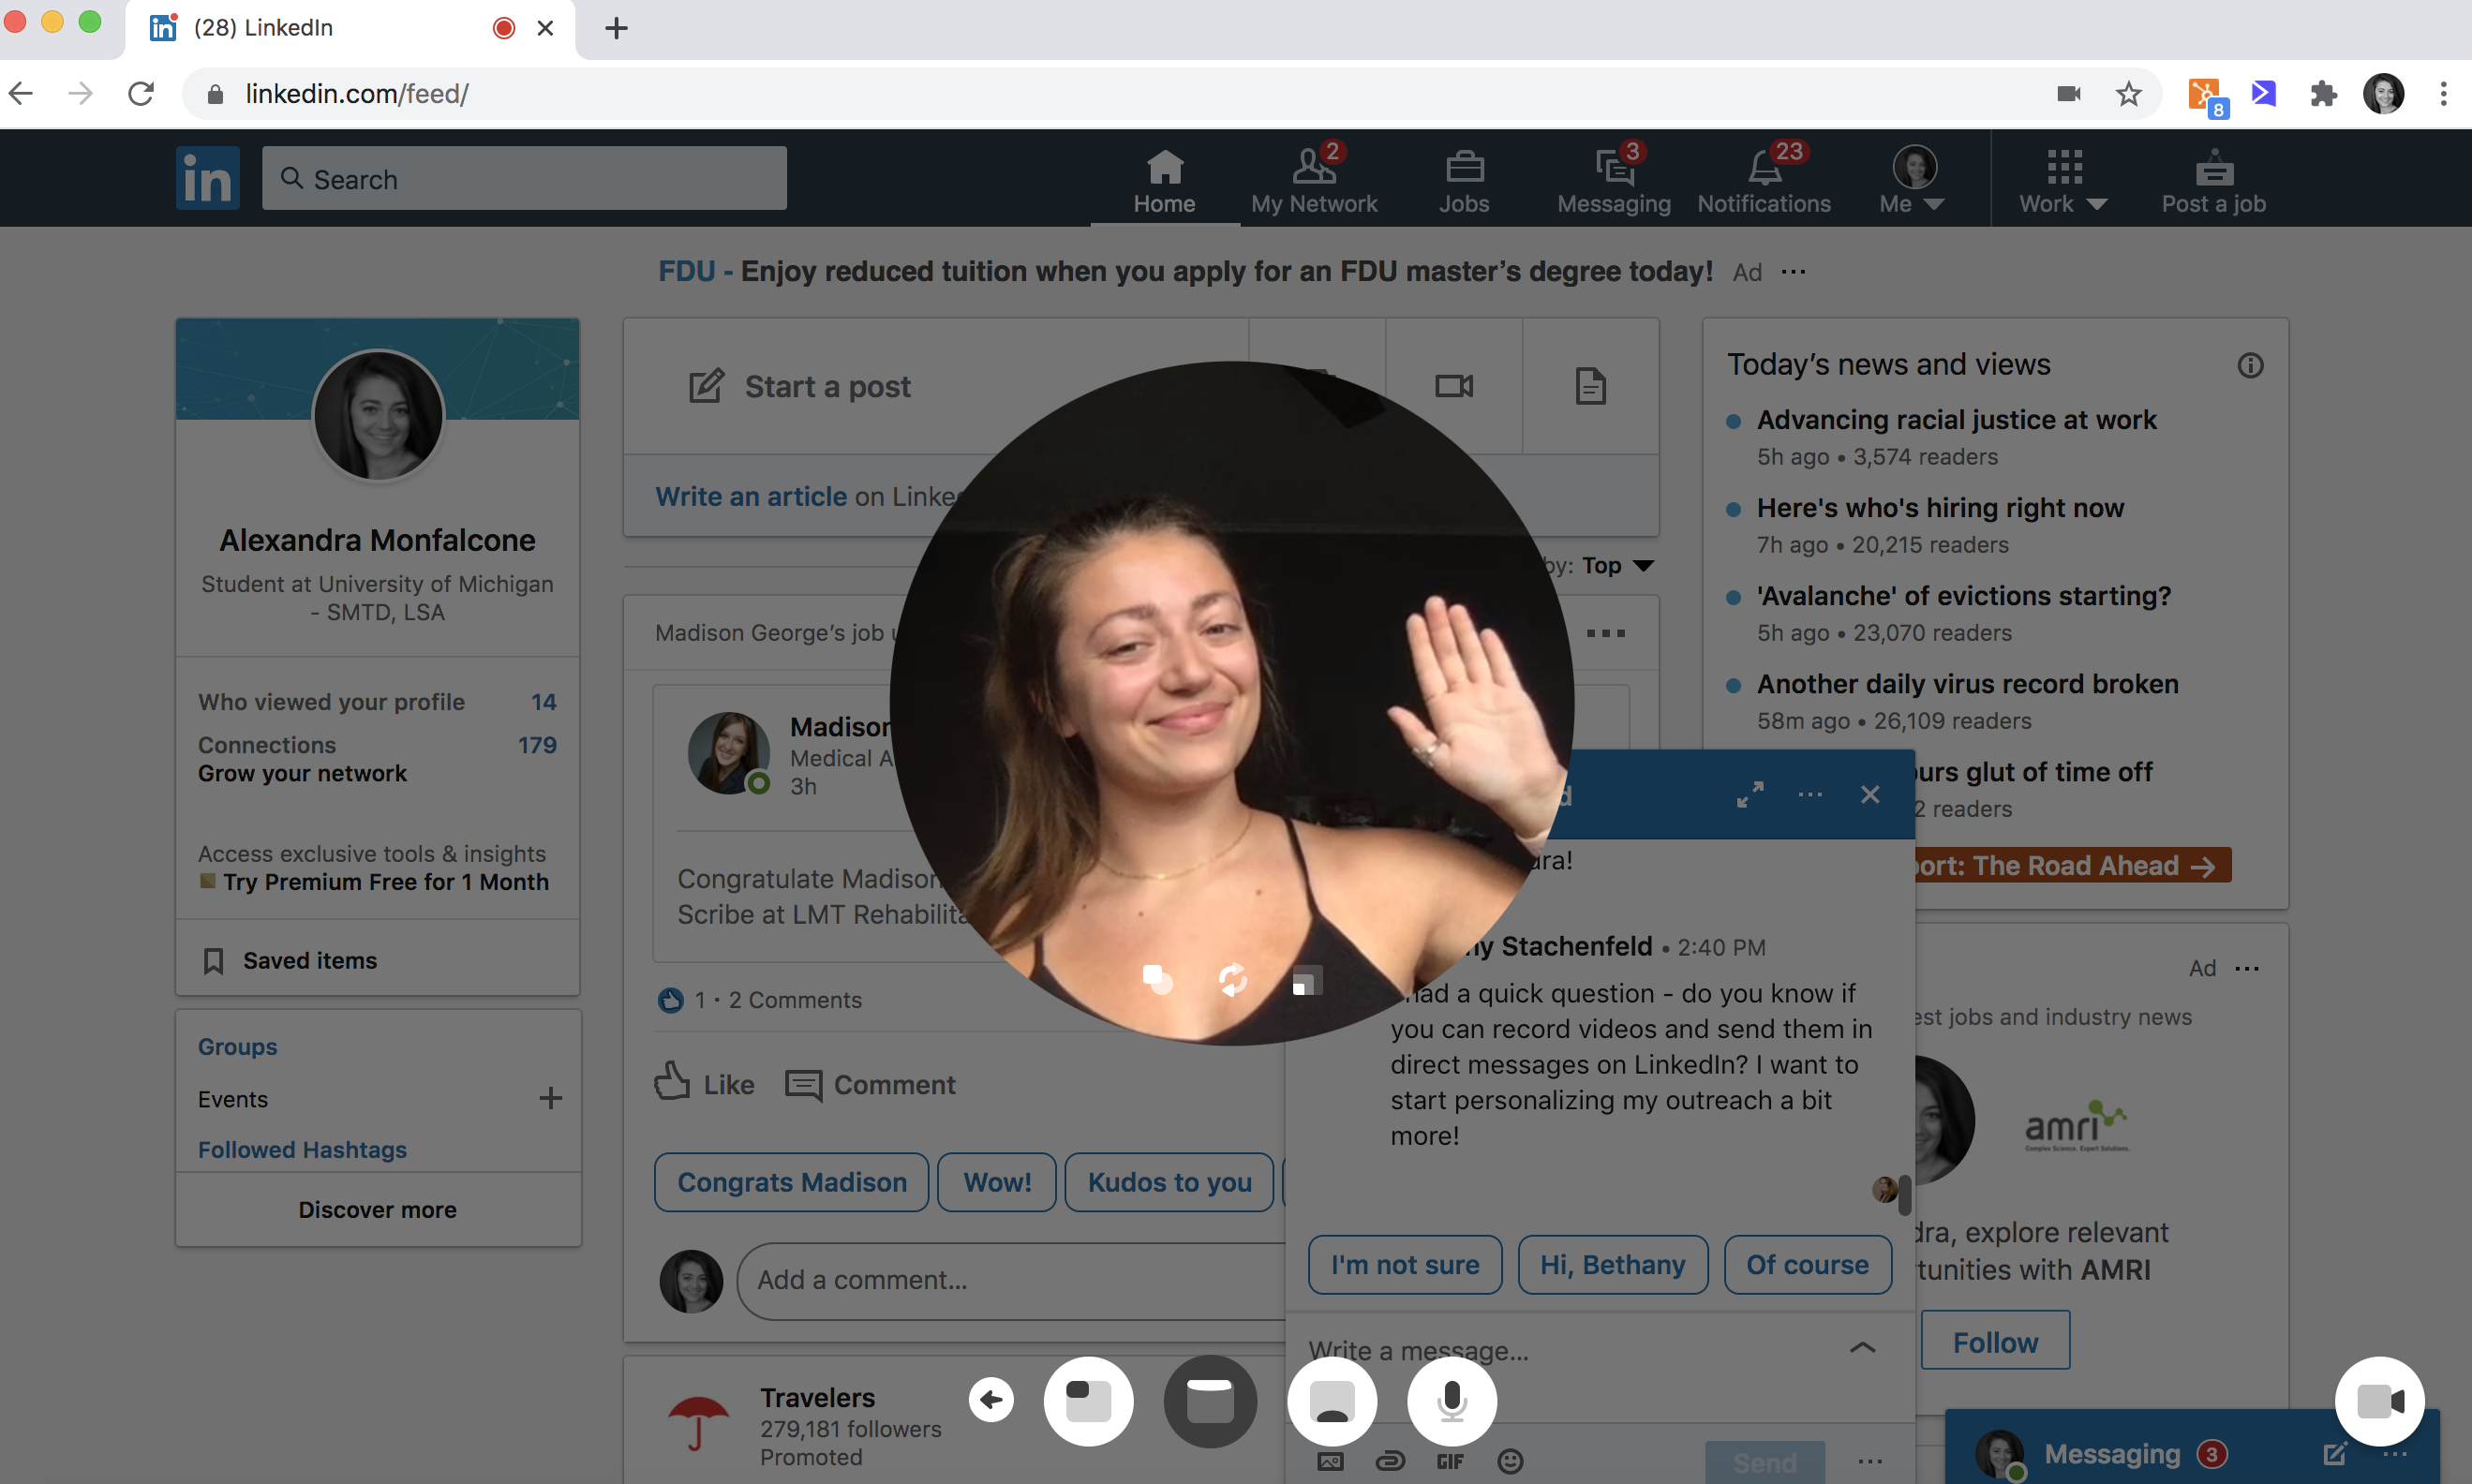Insert an emoji into the message
2472x1484 pixels.
point(1510,1461)
